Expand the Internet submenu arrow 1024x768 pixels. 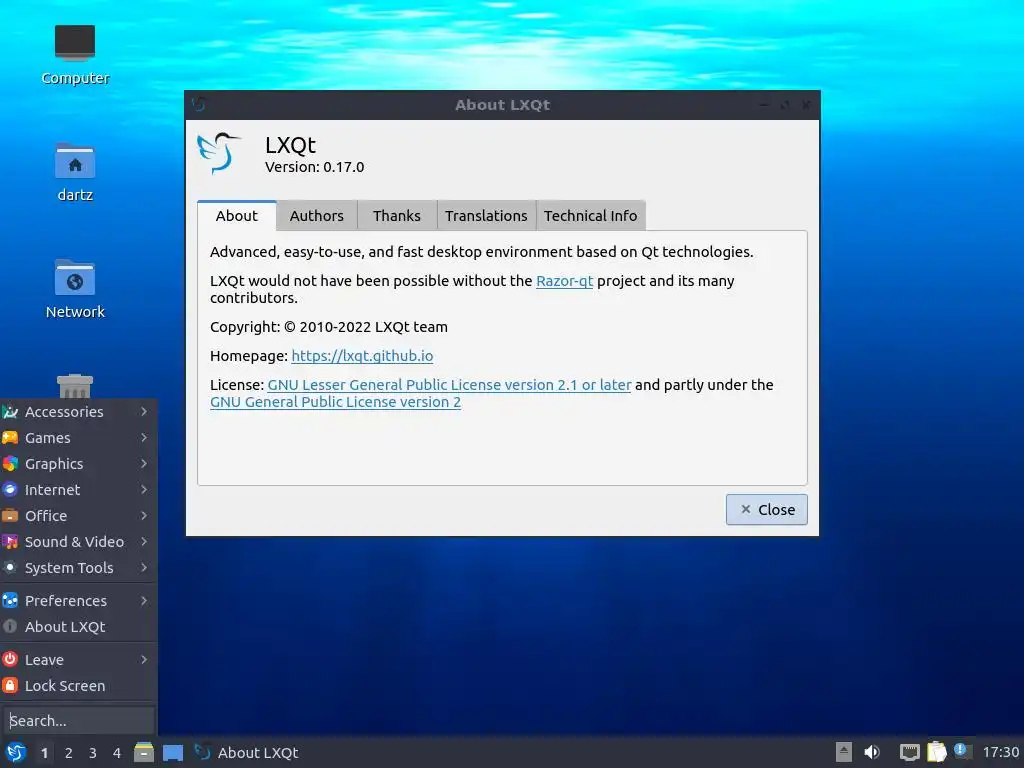click(x=144, y=489)
